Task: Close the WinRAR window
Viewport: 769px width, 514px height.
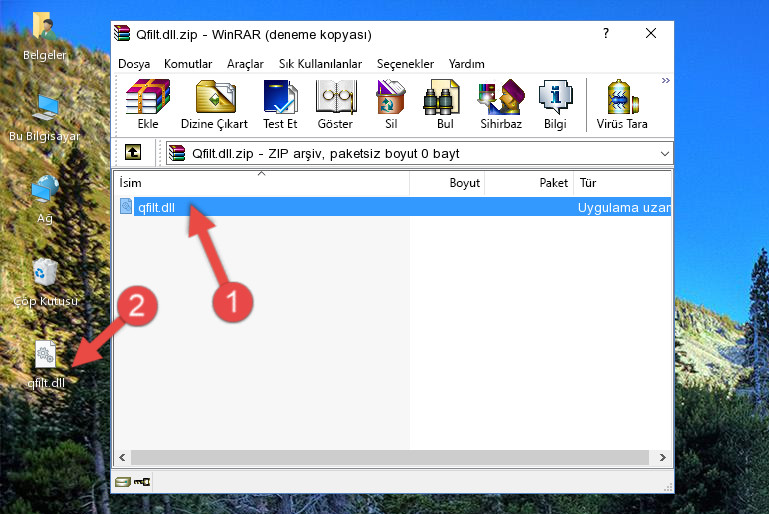Action: click(x=651, y=33)
